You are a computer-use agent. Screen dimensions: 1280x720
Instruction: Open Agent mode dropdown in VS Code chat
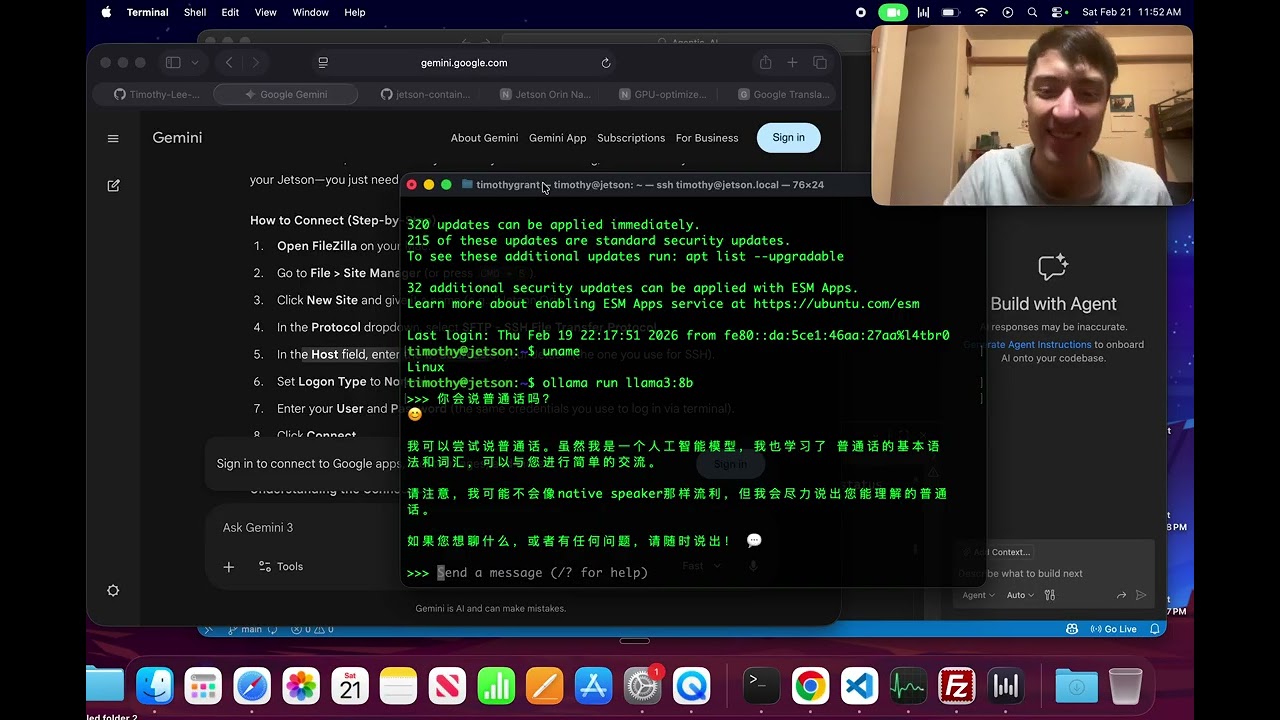(x=978, y=595)
